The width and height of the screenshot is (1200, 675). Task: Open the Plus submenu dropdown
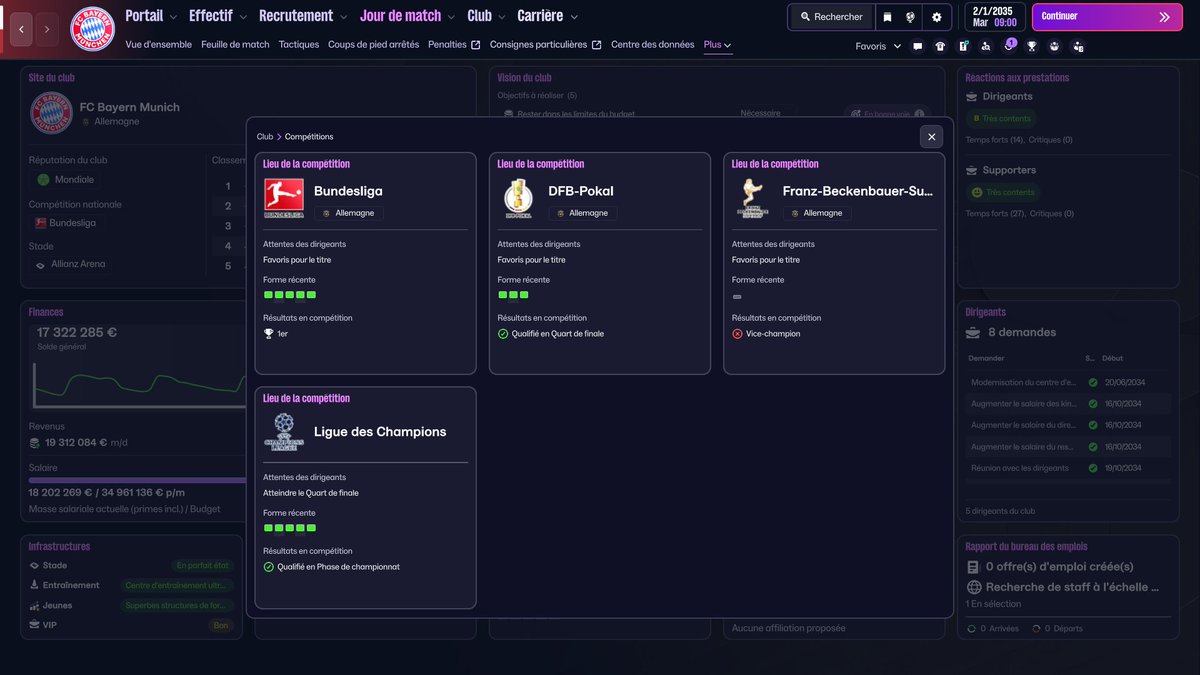click(717, 45)
